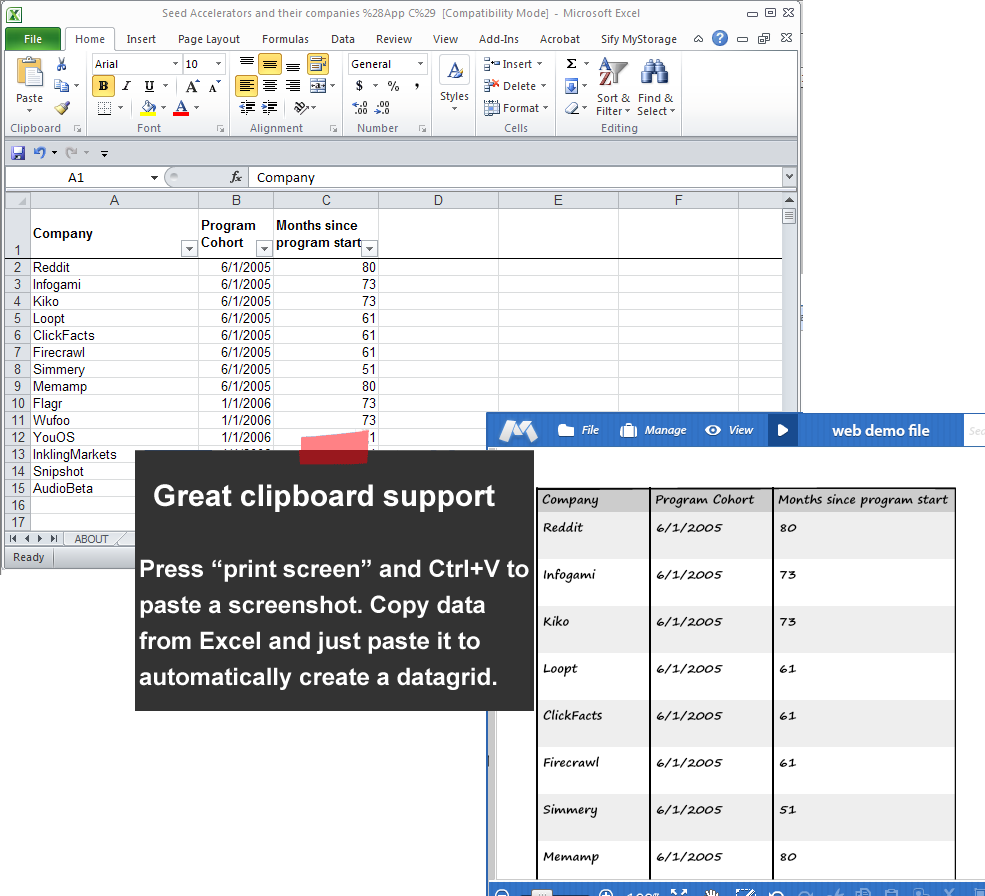Viewport: 985px width, 896px height.
Task: Open the Name Box dropdown arrow
Action: (x=154, y=178)
